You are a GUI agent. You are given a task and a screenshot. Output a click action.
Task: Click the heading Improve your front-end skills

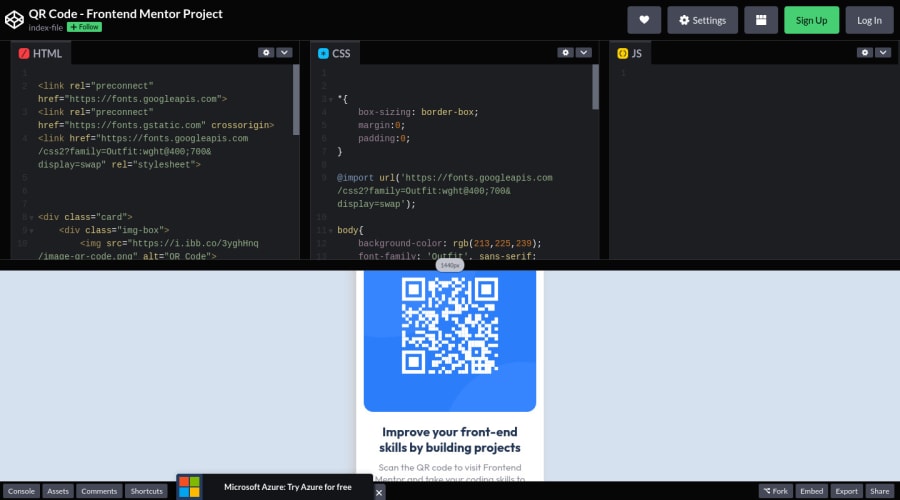point(450,440)
